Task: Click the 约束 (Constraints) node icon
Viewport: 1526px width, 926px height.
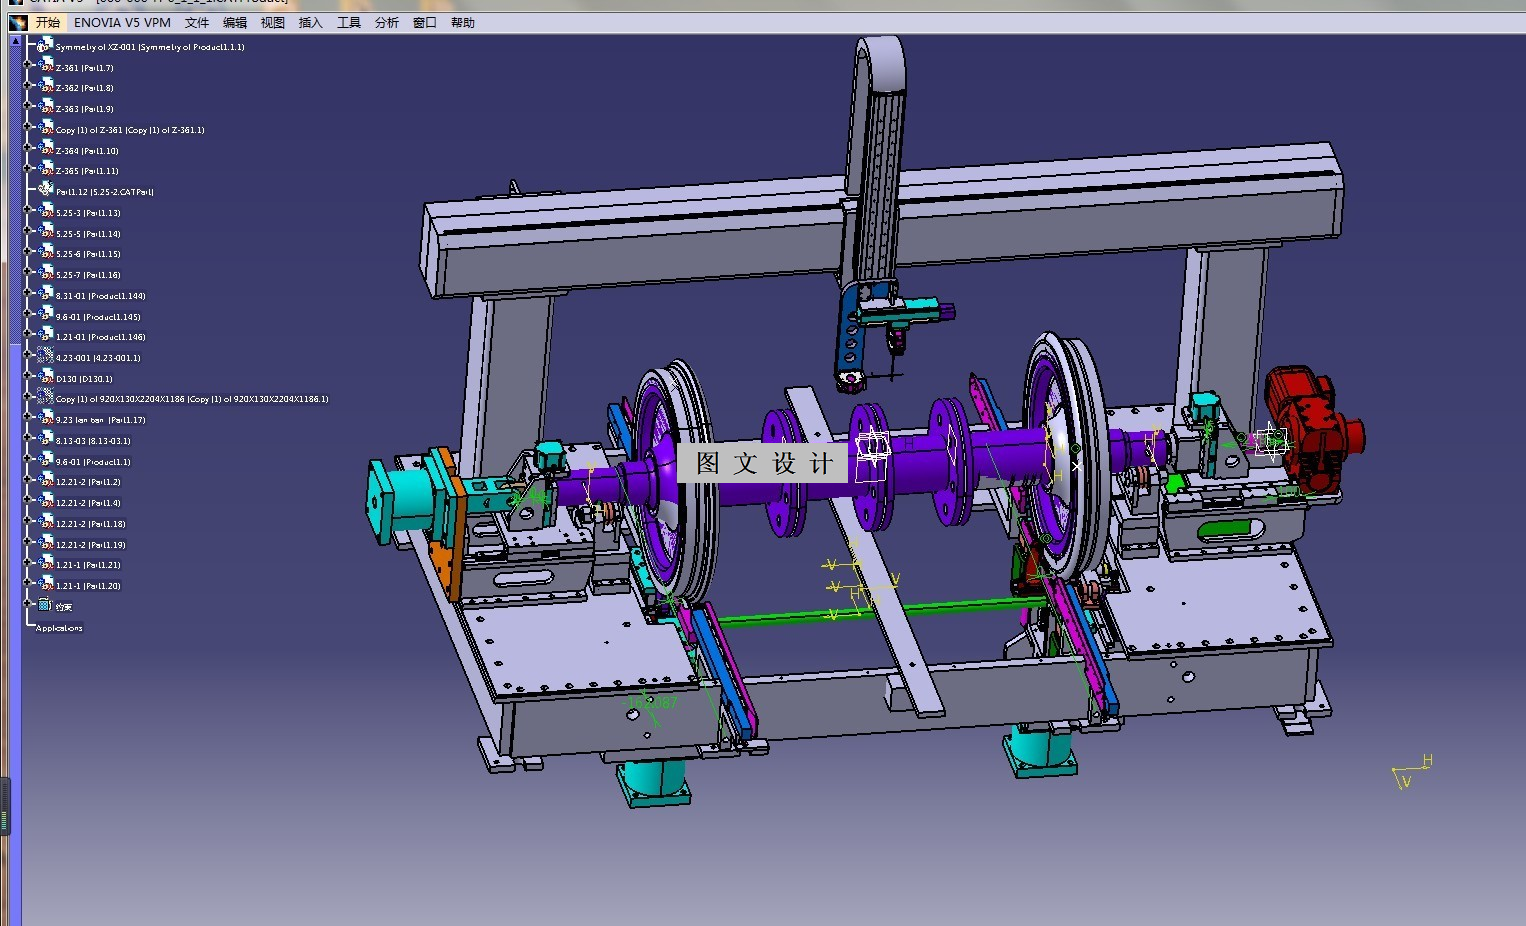Action: tap(45, 605)
